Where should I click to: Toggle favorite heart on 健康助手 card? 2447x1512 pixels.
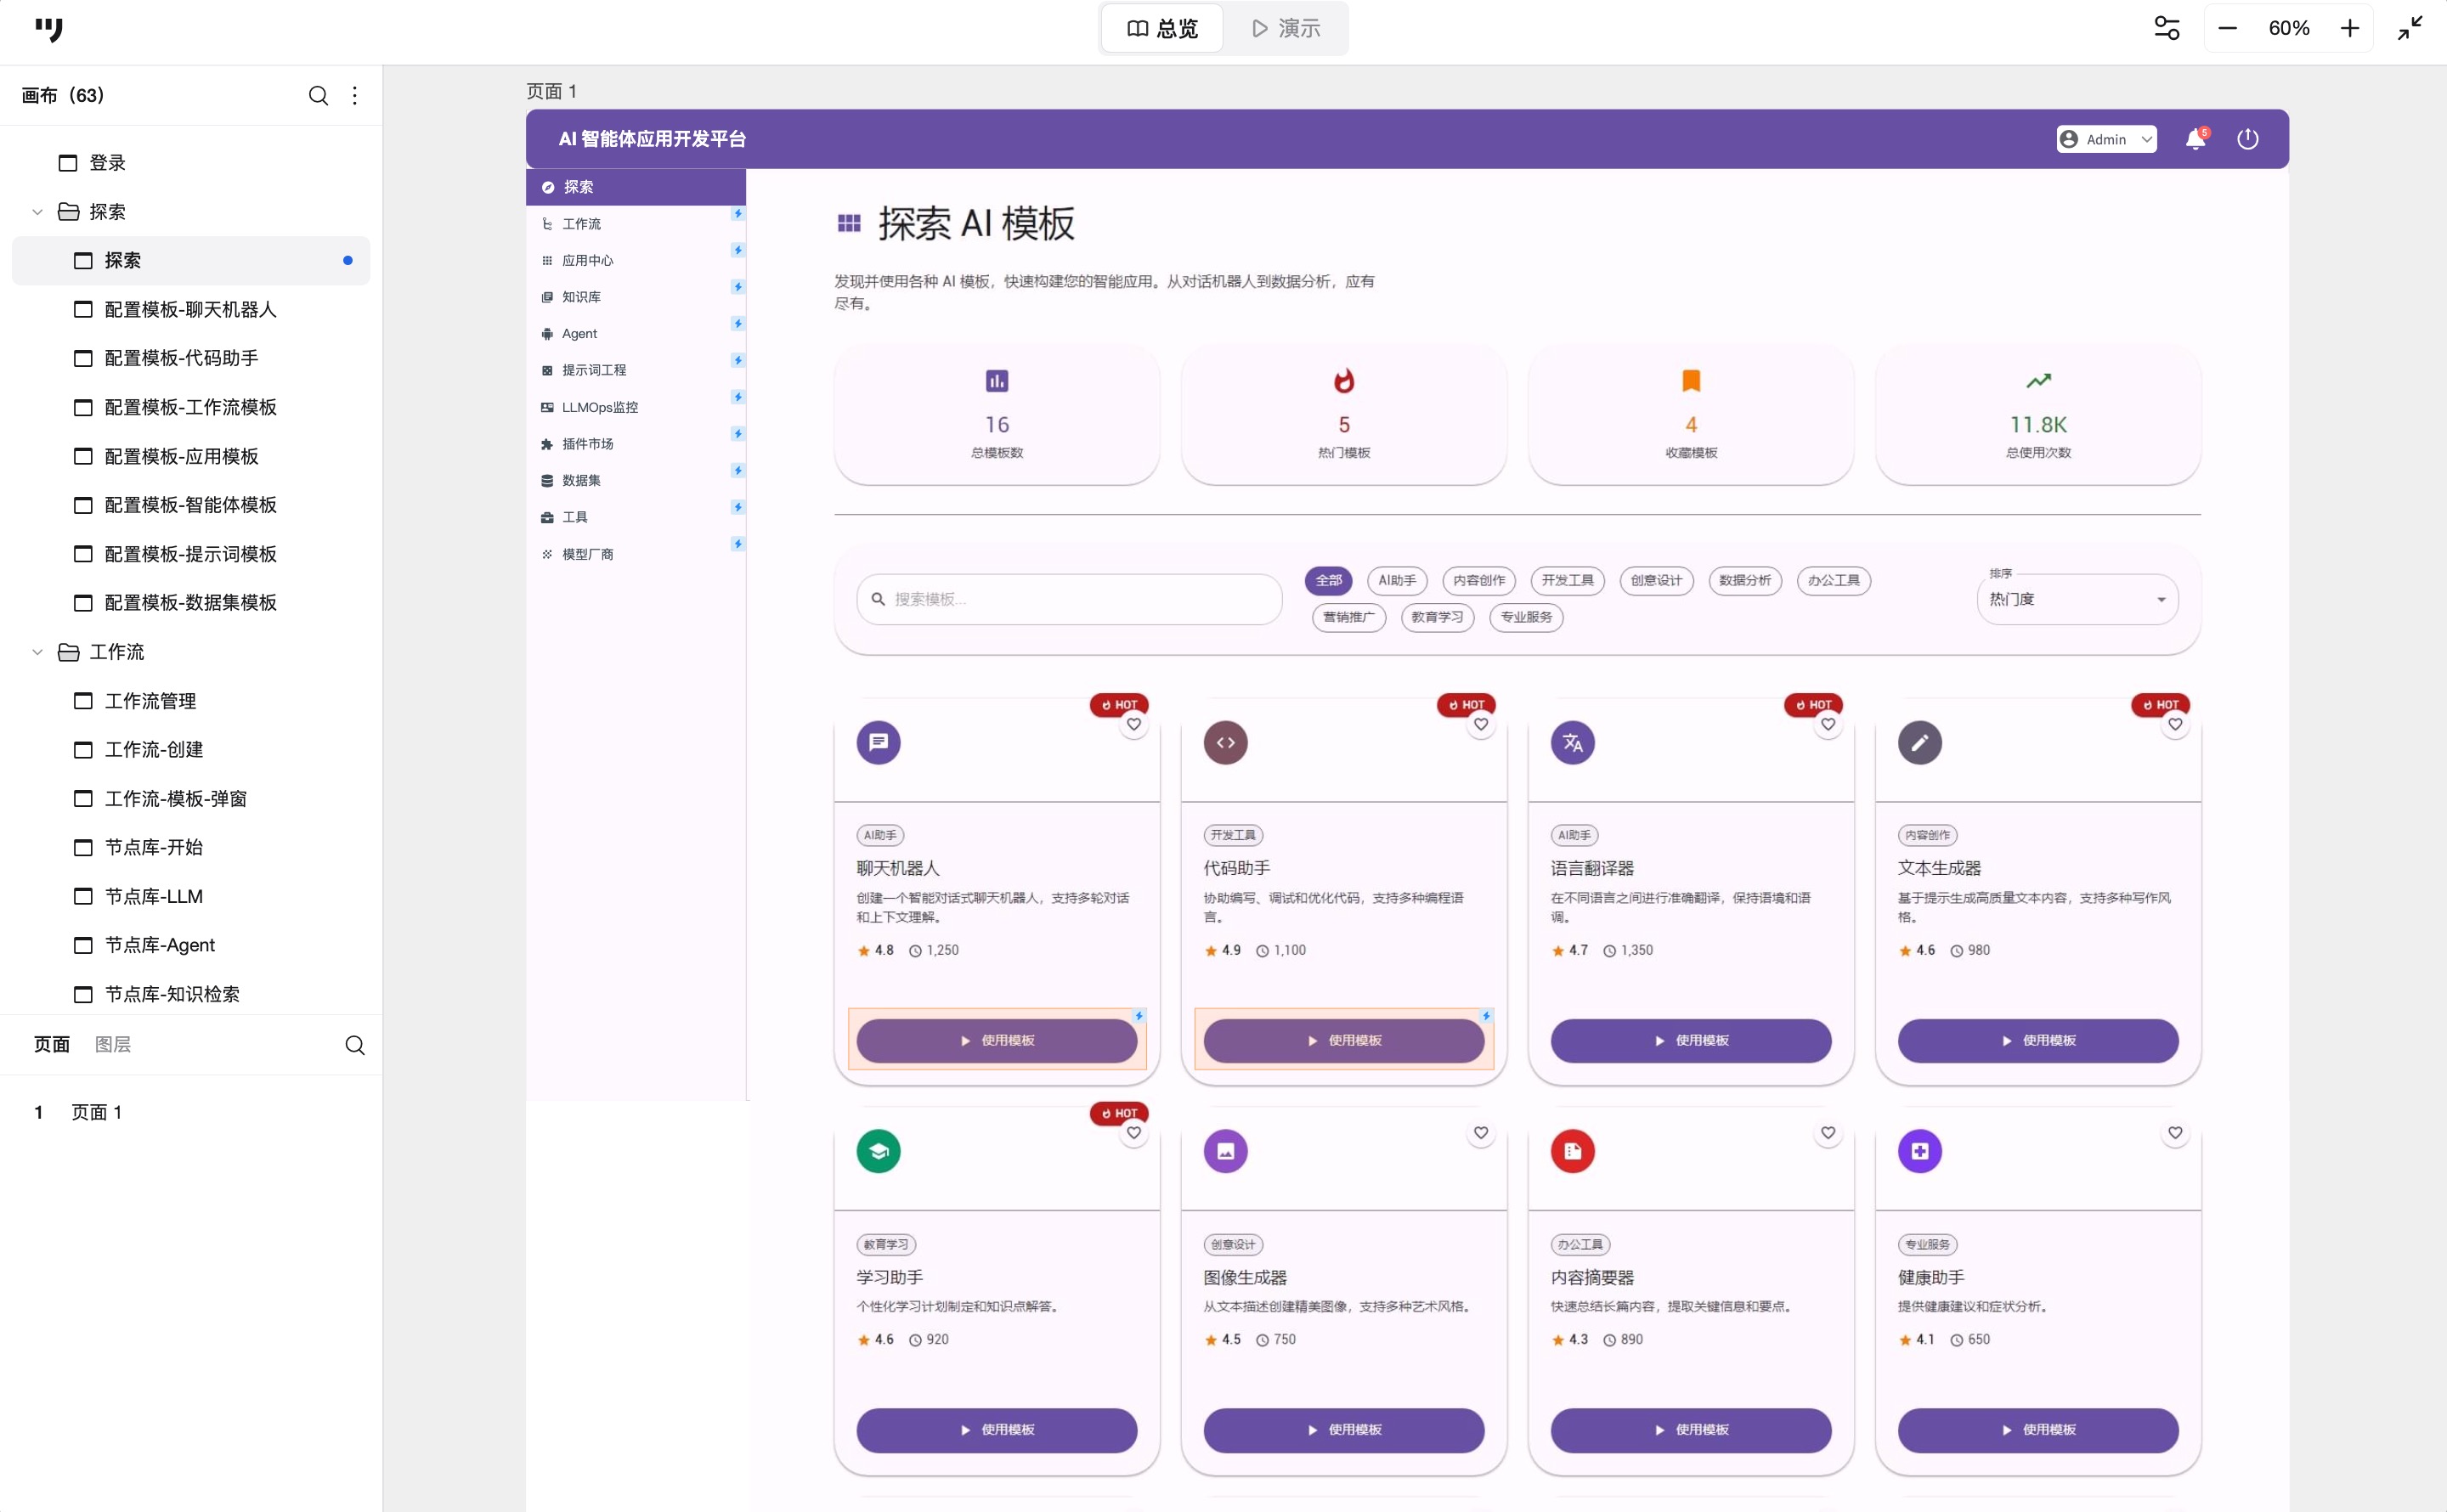point(2174,1132)
